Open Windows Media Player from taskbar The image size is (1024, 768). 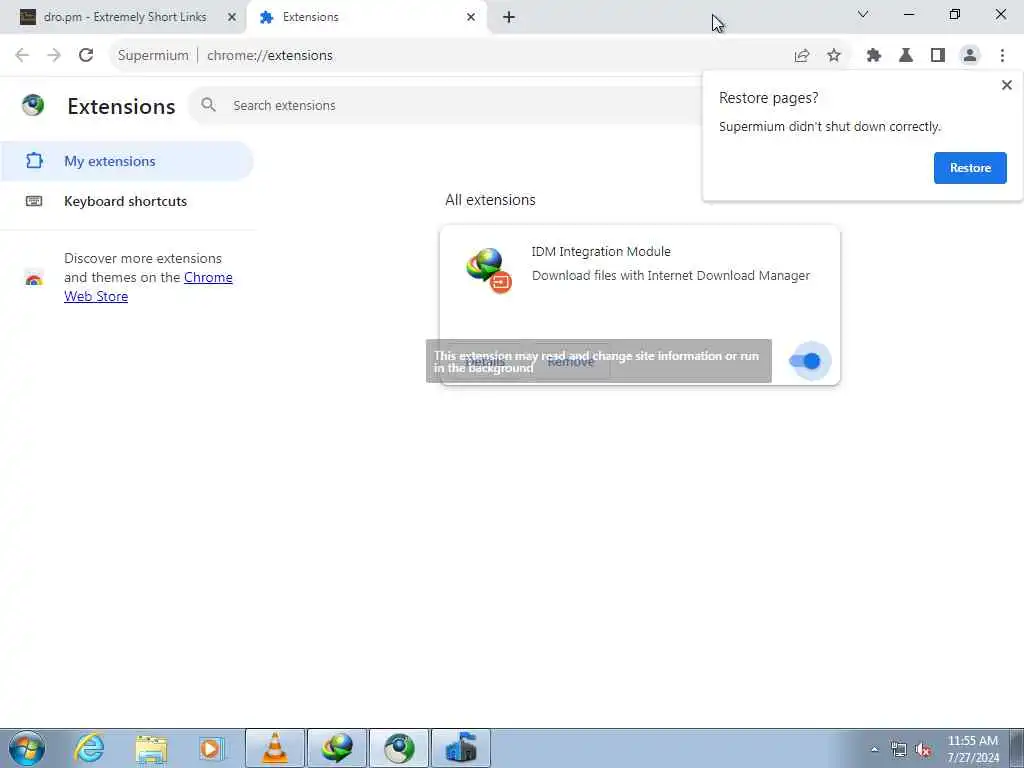(212, 748)
